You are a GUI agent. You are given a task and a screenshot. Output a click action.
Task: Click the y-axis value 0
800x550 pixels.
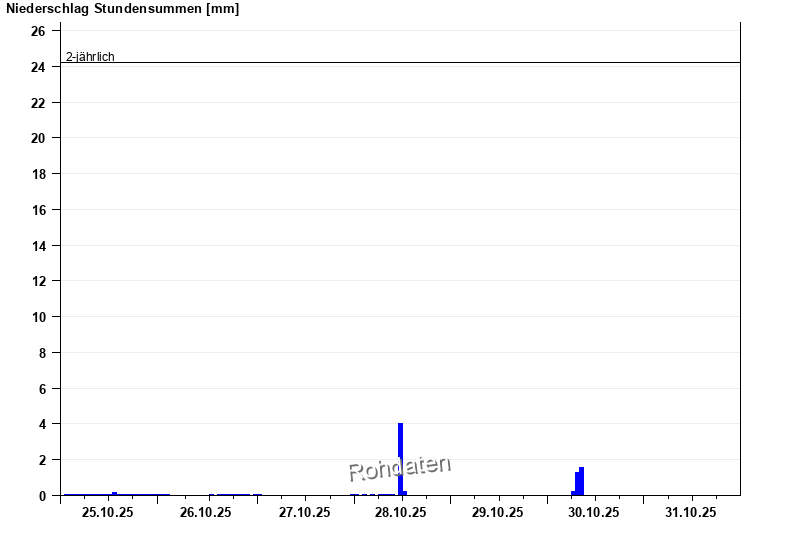pos(42,496)
